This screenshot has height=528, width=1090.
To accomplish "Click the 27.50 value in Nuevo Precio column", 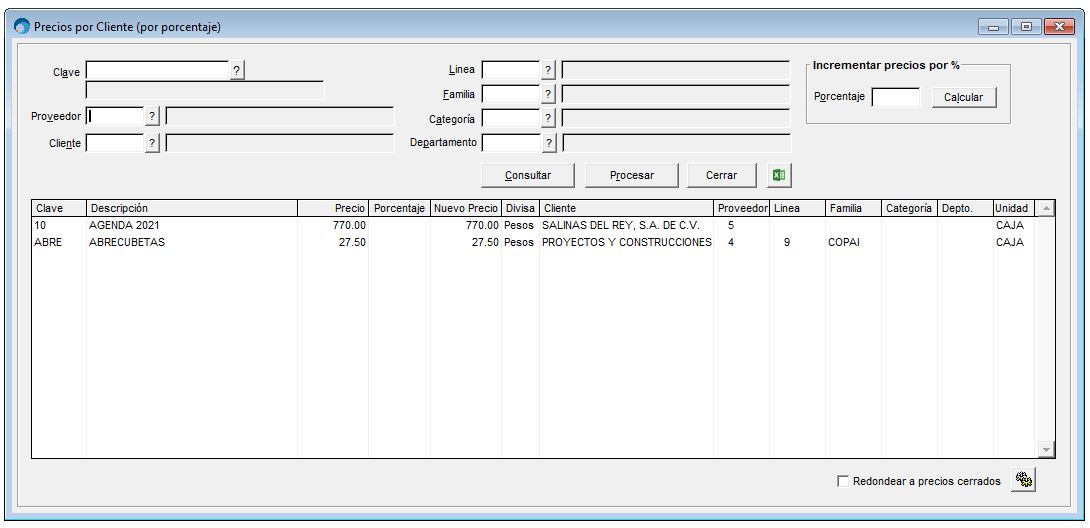I will tap(486, 242).
